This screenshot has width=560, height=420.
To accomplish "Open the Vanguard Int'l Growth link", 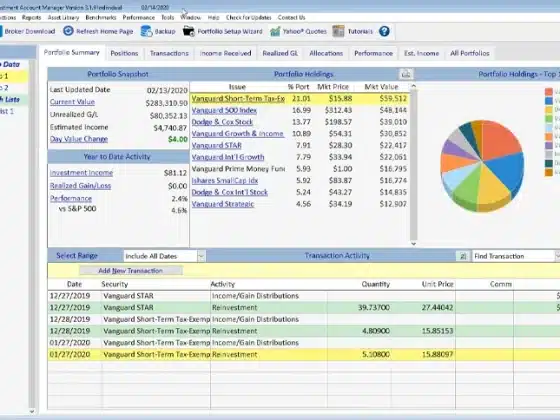I will (x=228, y=157).
